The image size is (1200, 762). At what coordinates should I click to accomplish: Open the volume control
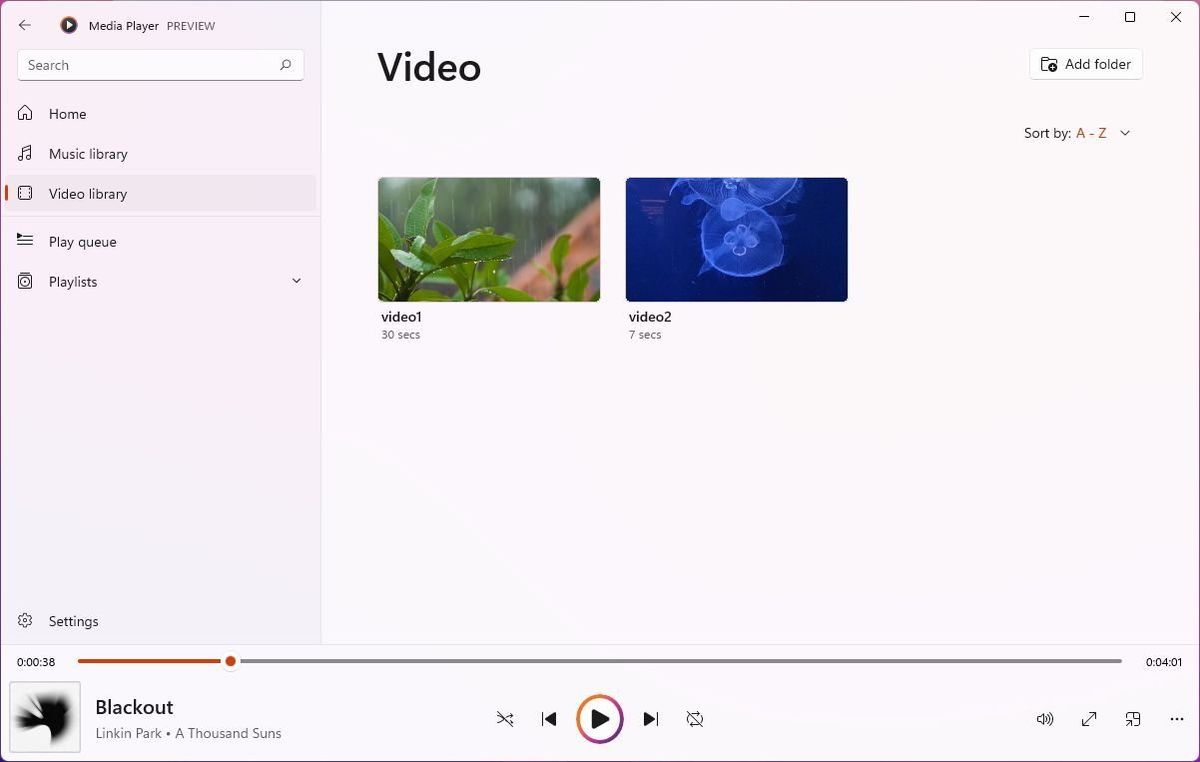click(x=1045, y=718)
